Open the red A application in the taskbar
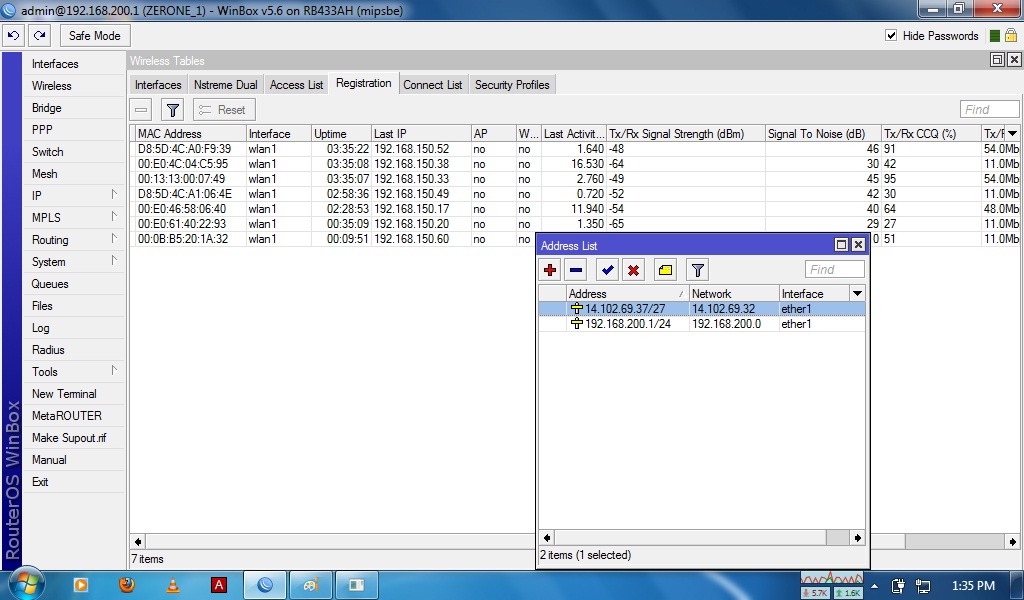Viewport: 1024px width, 600px height. (219, 584)
